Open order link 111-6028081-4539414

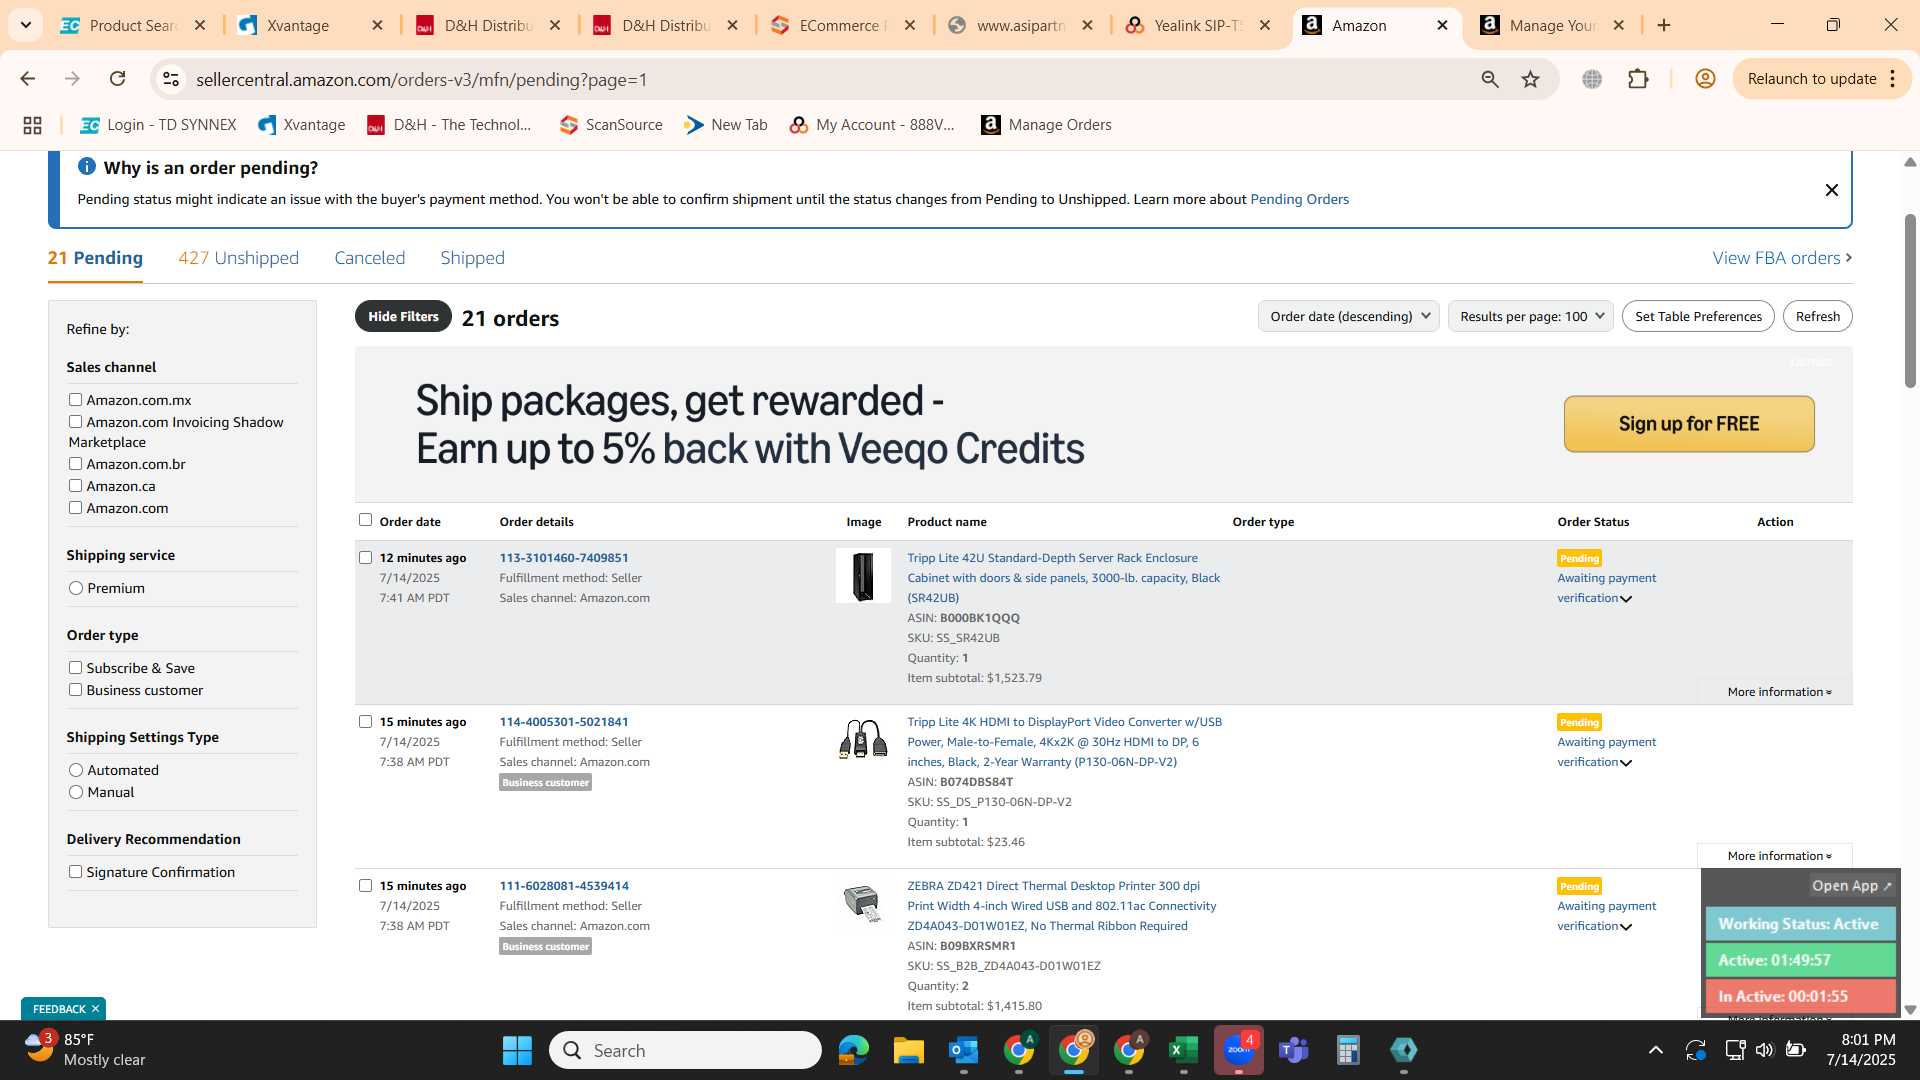[564, 886]
